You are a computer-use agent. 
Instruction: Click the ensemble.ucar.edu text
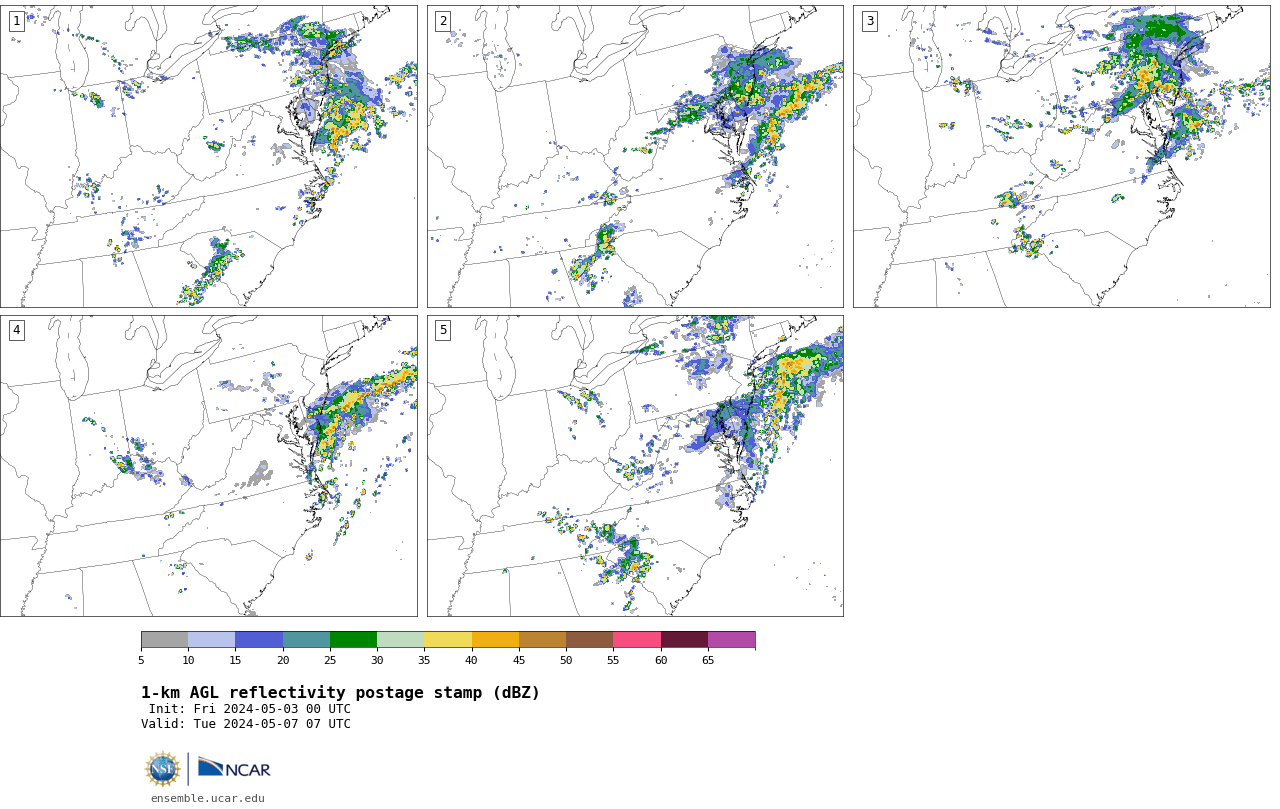pyautogui.click(x=208, y=798)
